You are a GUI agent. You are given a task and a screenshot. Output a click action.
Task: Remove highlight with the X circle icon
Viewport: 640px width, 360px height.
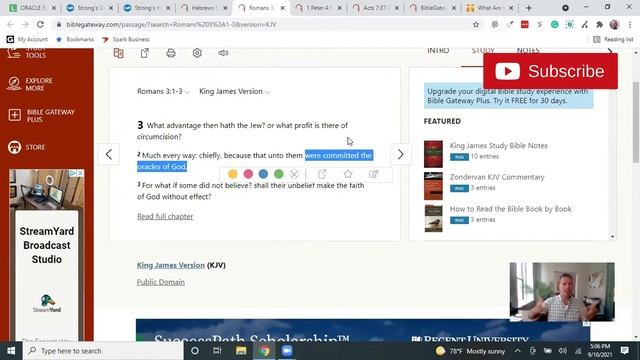point(294,174)
